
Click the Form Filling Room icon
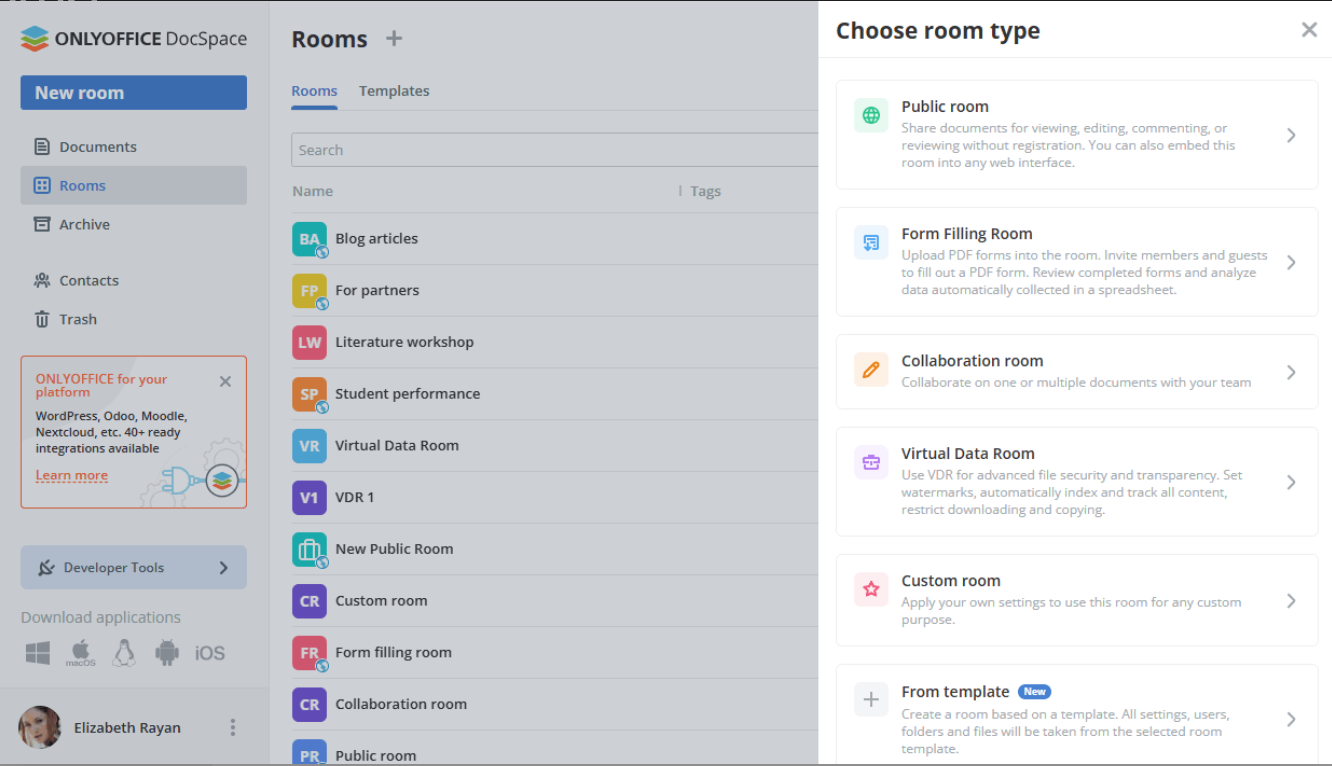(871, 243)
